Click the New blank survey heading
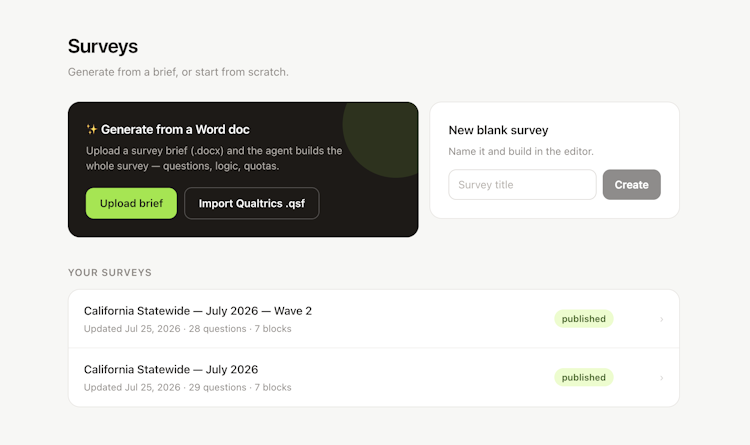Viewport: 750px width, 445px height. (x=498, y=130)
